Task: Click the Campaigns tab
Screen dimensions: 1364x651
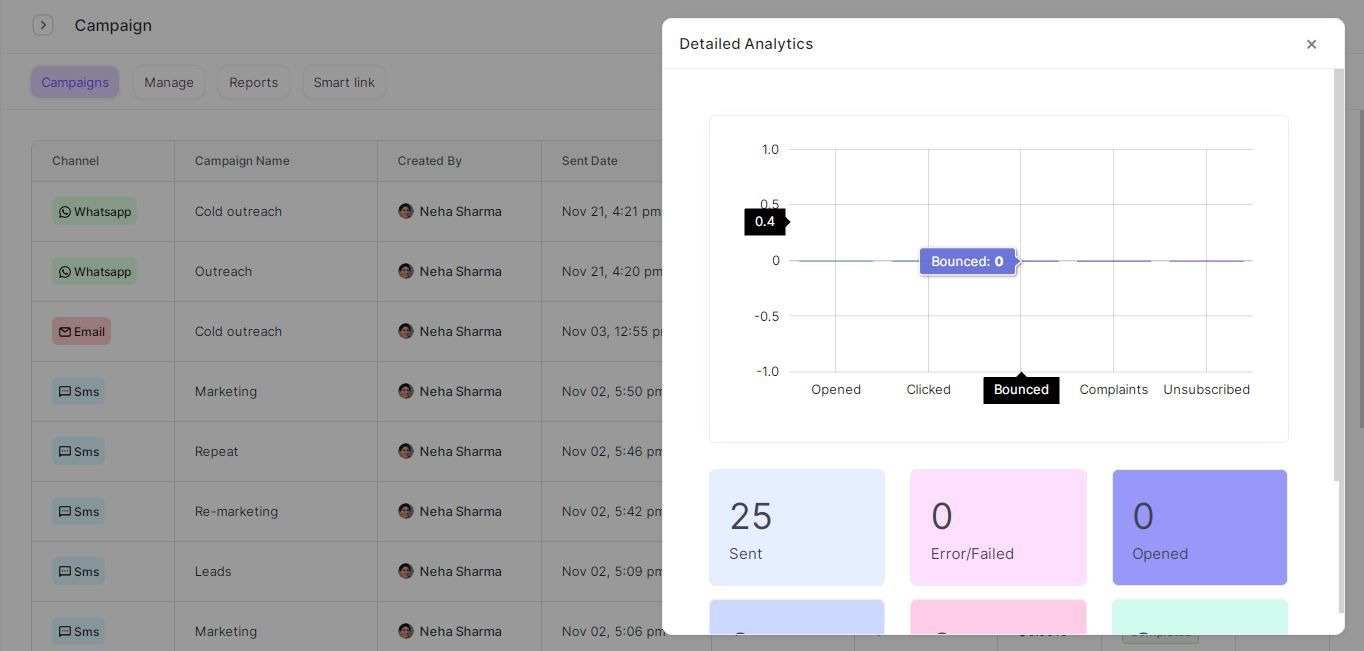Action: [x=74, y=82]
